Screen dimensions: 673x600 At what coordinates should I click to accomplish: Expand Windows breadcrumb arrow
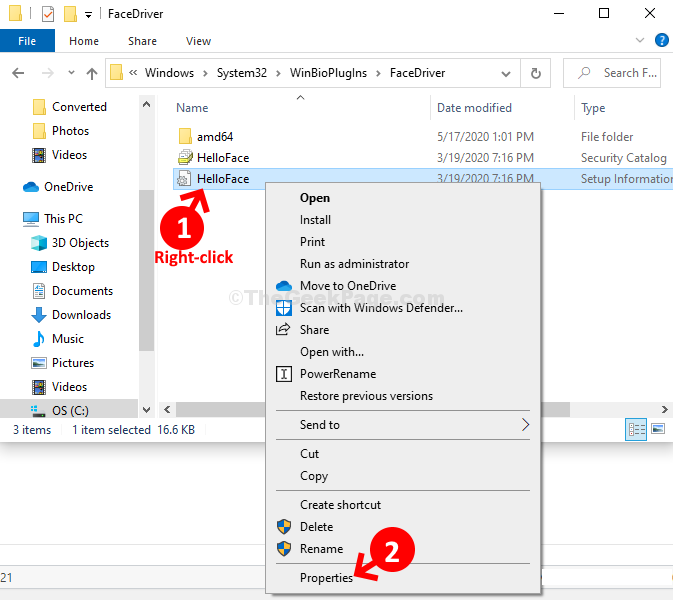(x=205, y=73)
